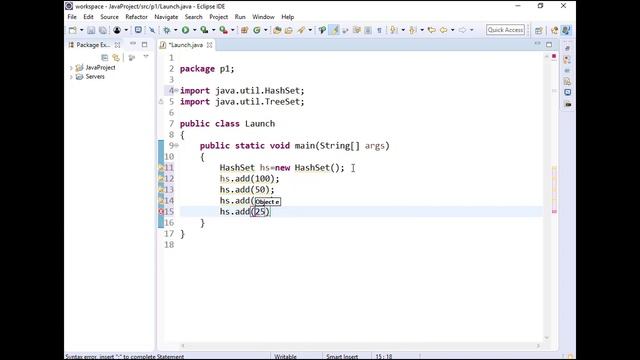640x360 pixels.
Task: Expand the JavaProject tree node
Action: [71, 68]
